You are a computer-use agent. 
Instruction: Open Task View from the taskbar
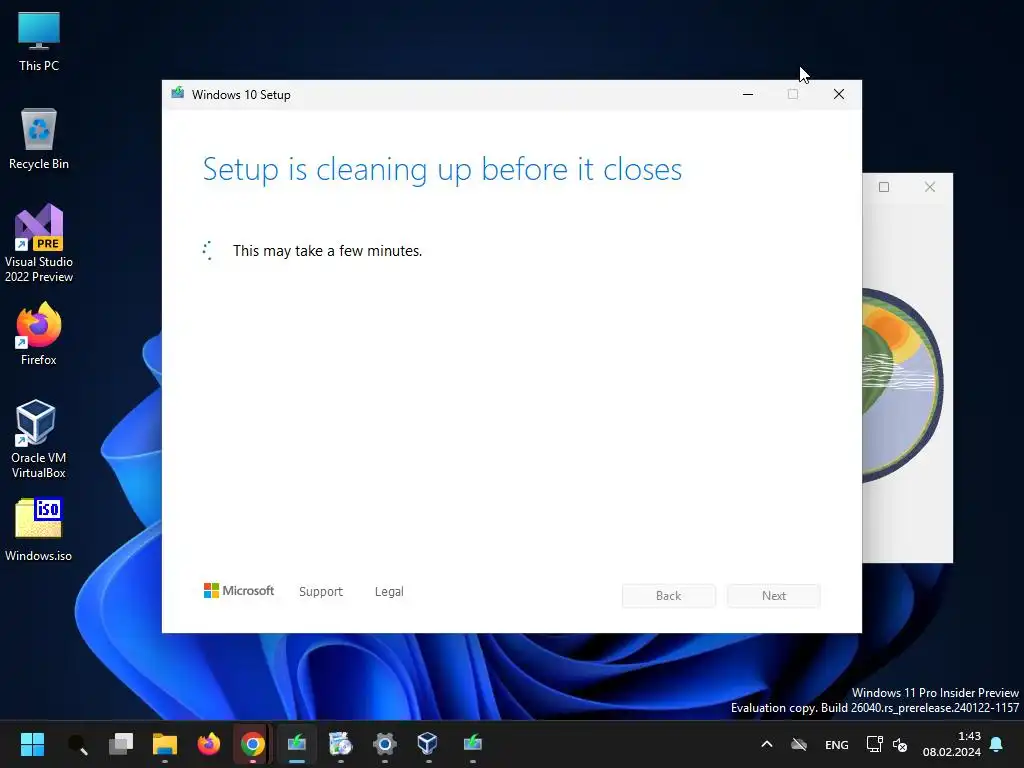click(x=121, y=744)
